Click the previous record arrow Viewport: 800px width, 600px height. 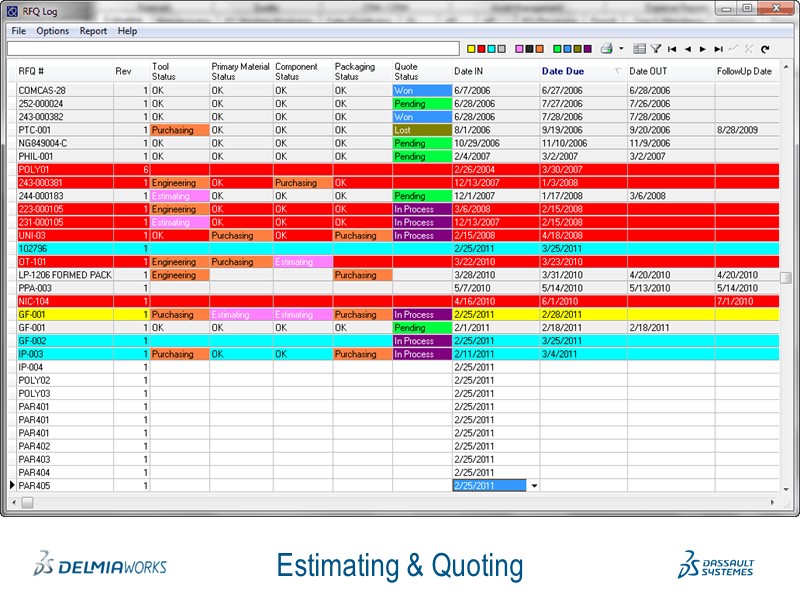pyautogui.click(x=688, y=48)
